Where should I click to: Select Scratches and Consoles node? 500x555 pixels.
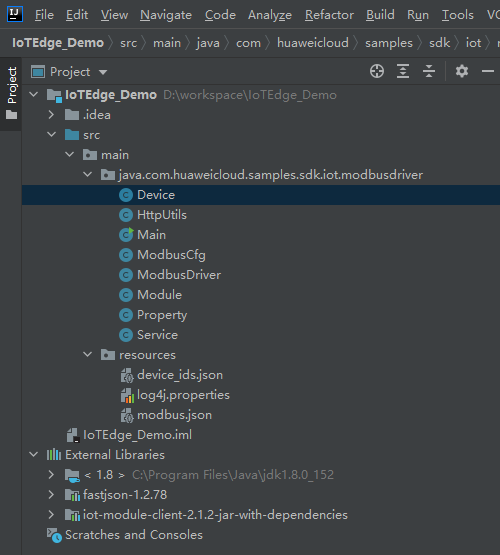134,534
